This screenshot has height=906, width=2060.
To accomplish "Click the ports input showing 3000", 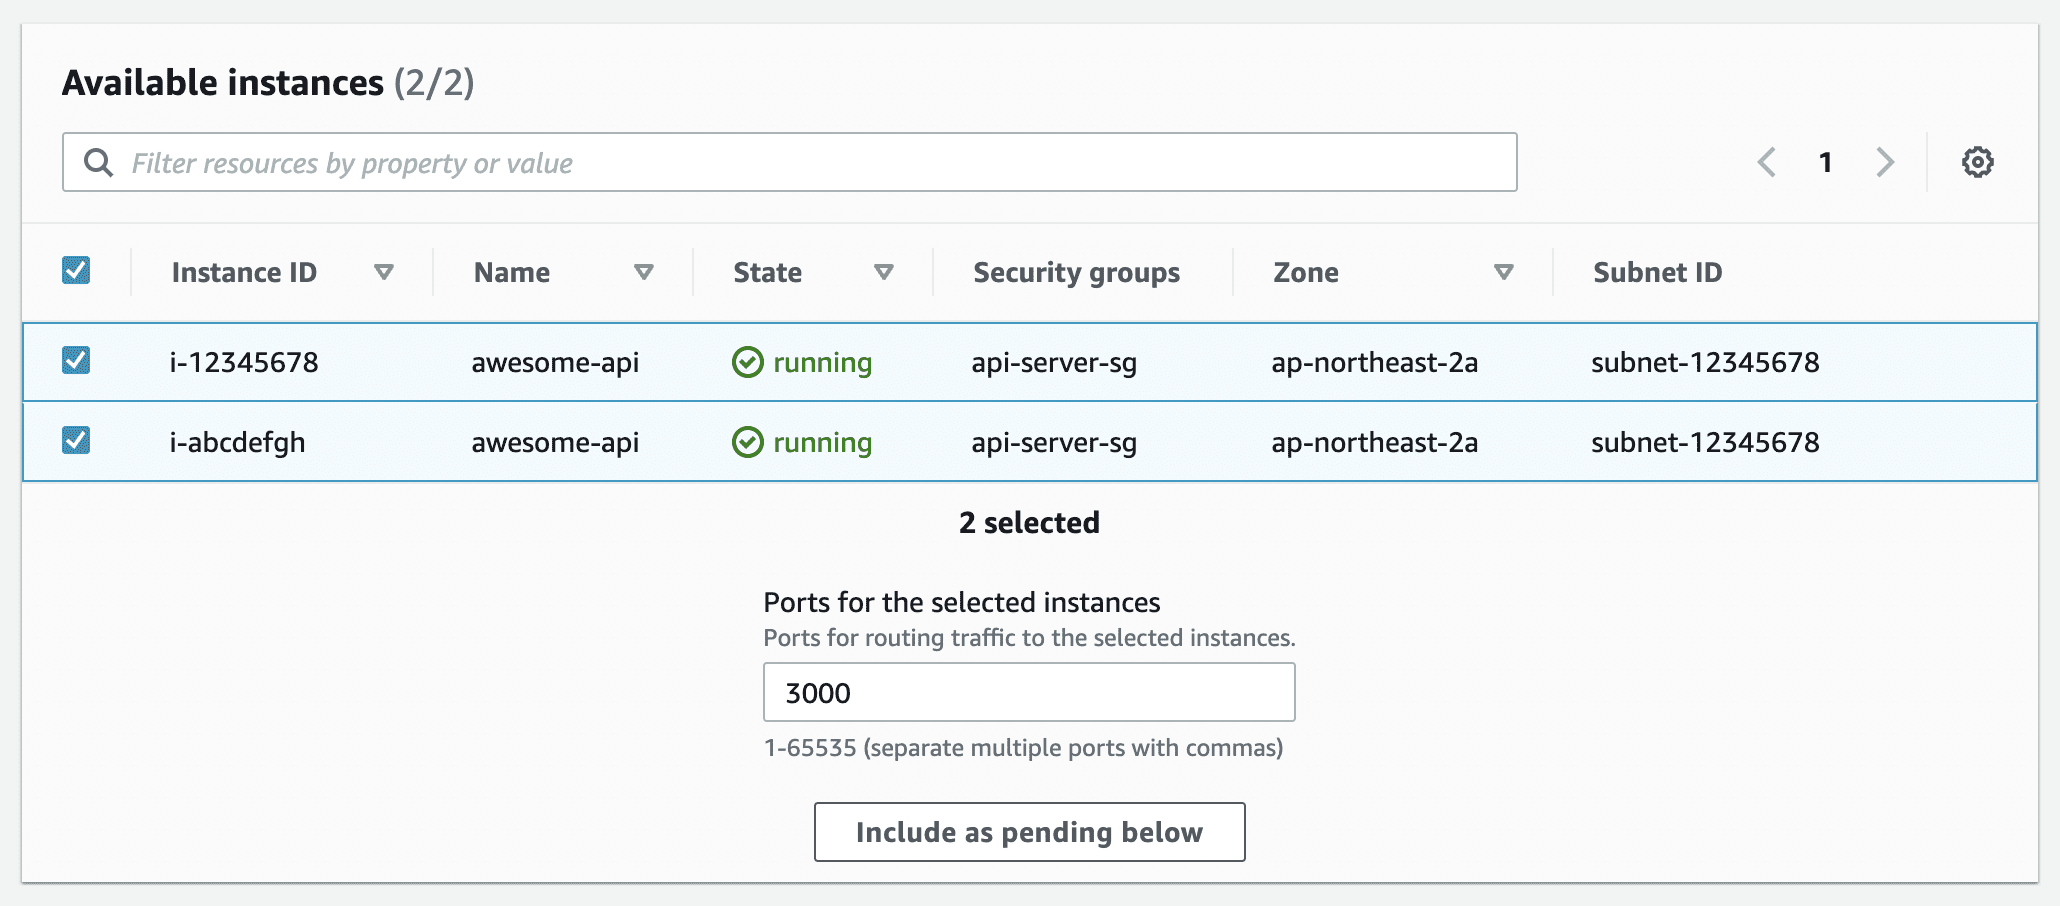I will [1029, 692].
